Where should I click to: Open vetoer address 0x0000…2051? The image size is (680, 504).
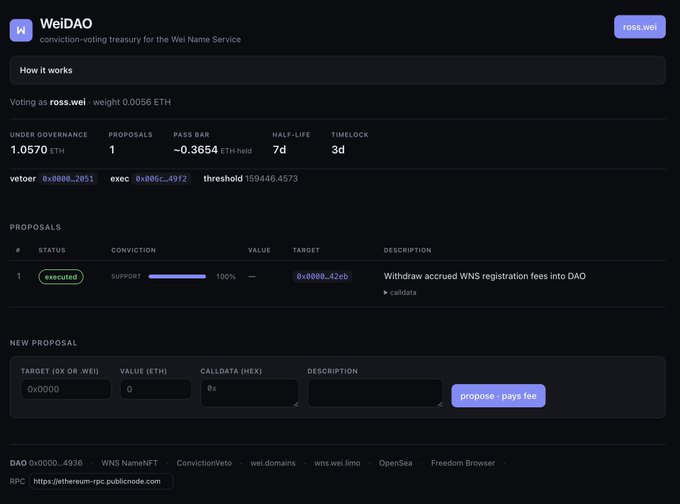(68, 179)
